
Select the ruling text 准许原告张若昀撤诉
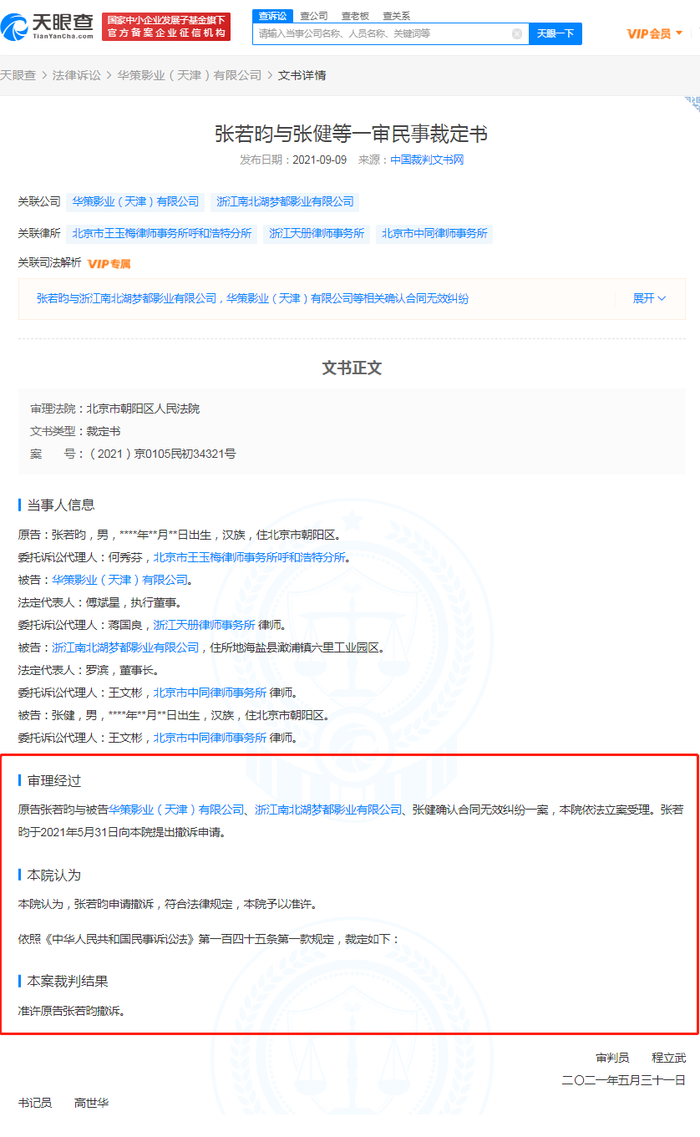(71, 1010)
